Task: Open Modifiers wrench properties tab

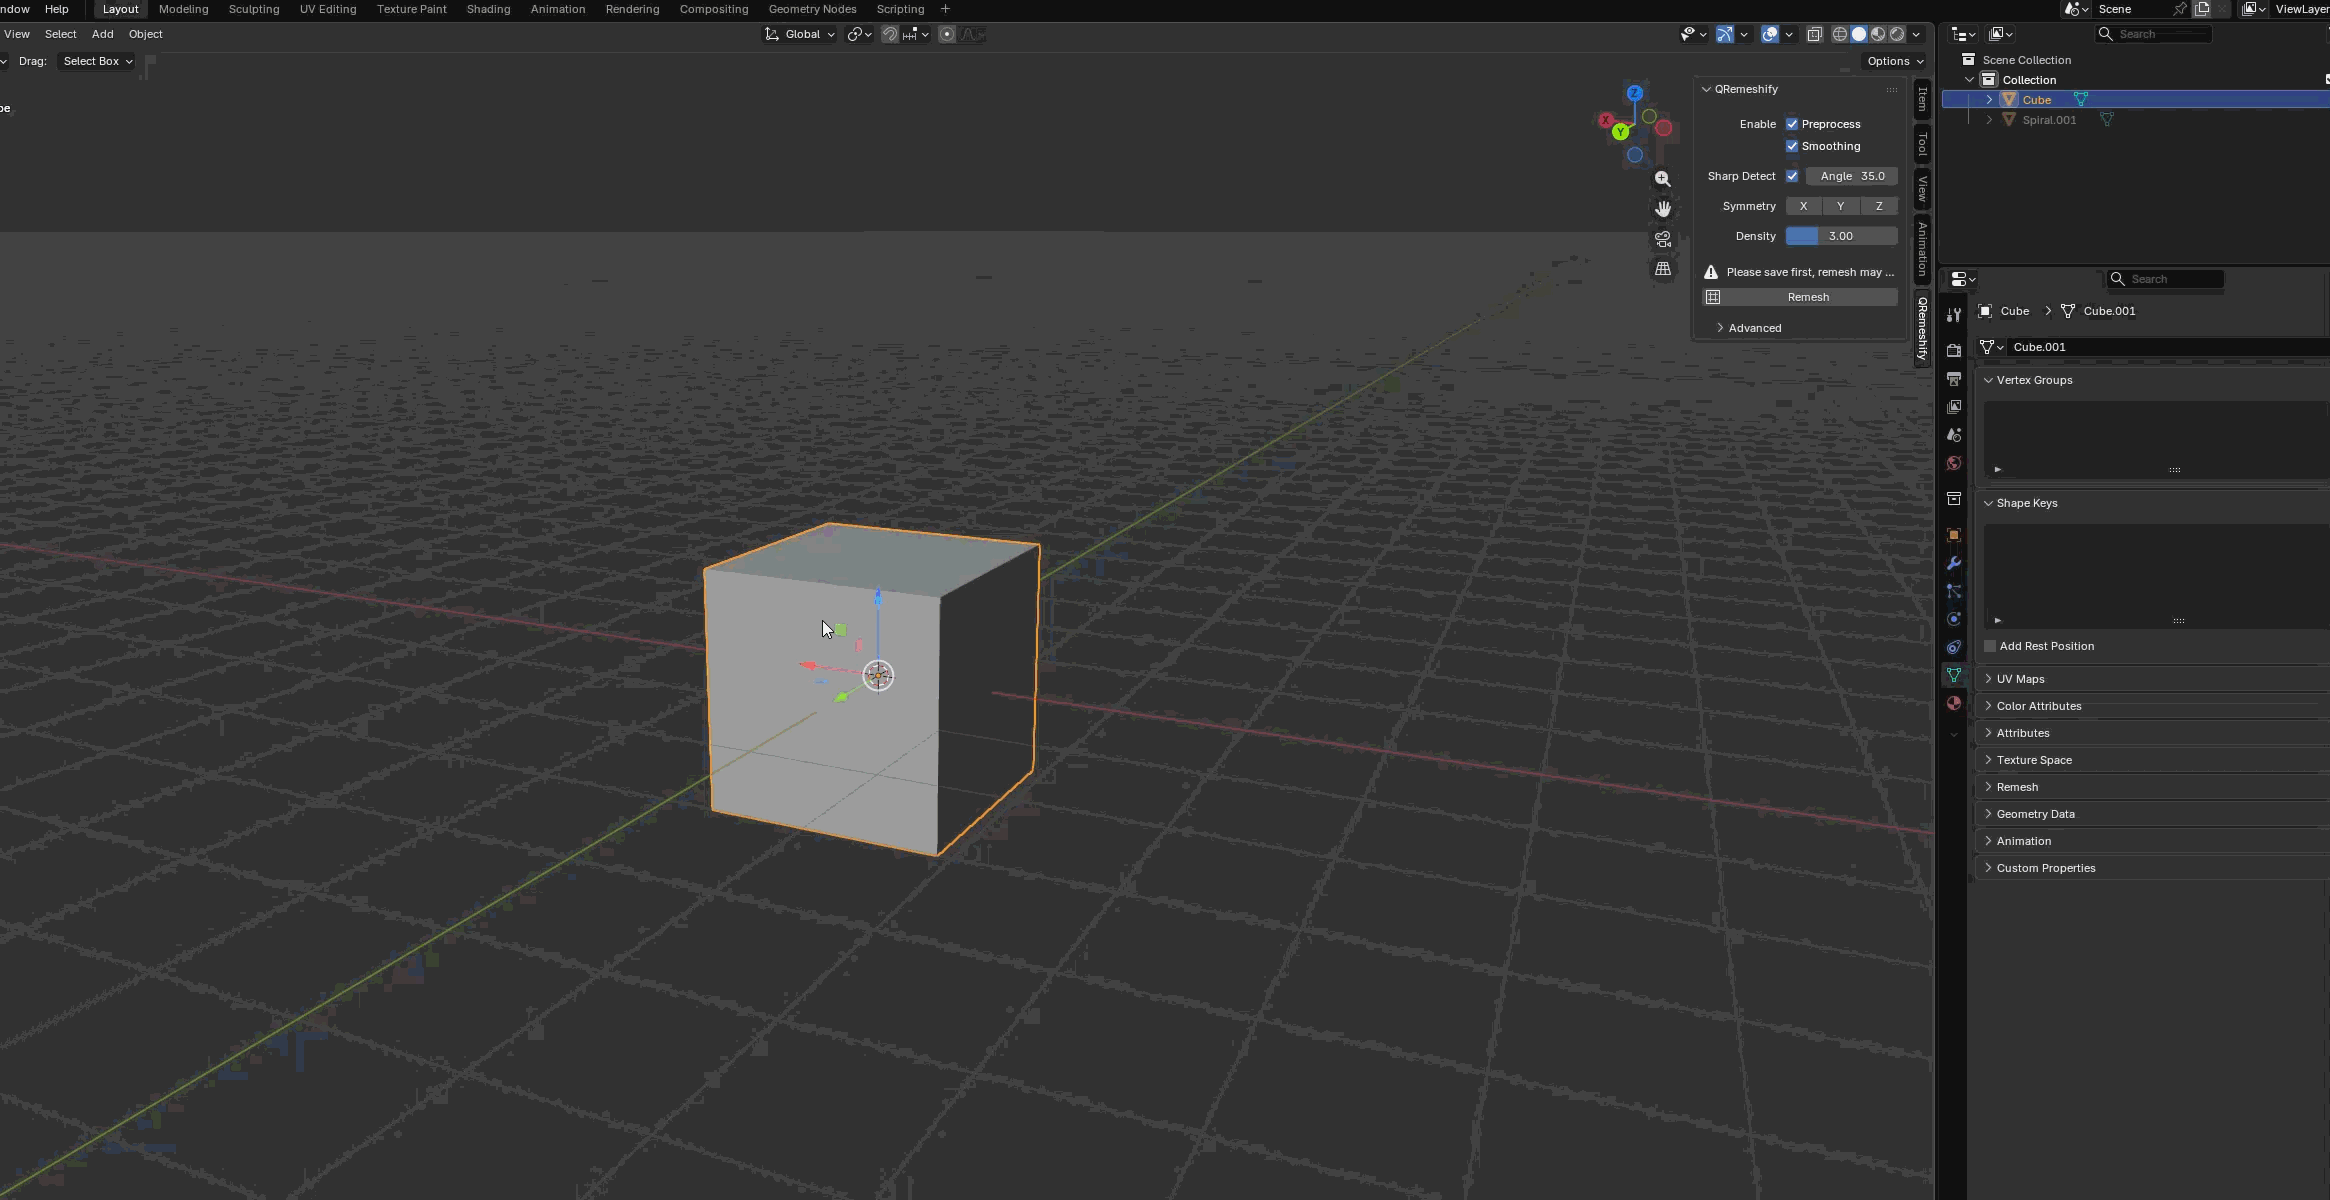Action: pyautogui.click(x=1953, y=563)
